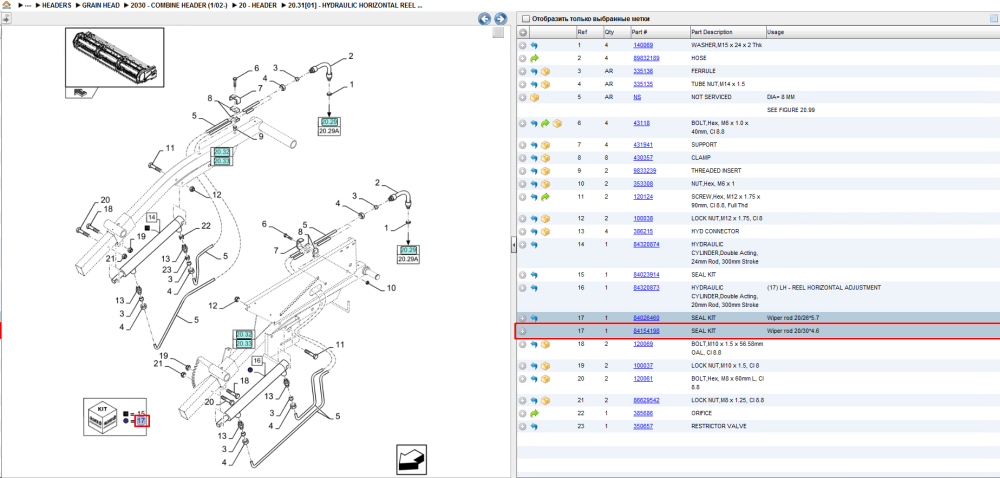Open the '...' collapsed breadcrumb levels

[28, 5]
